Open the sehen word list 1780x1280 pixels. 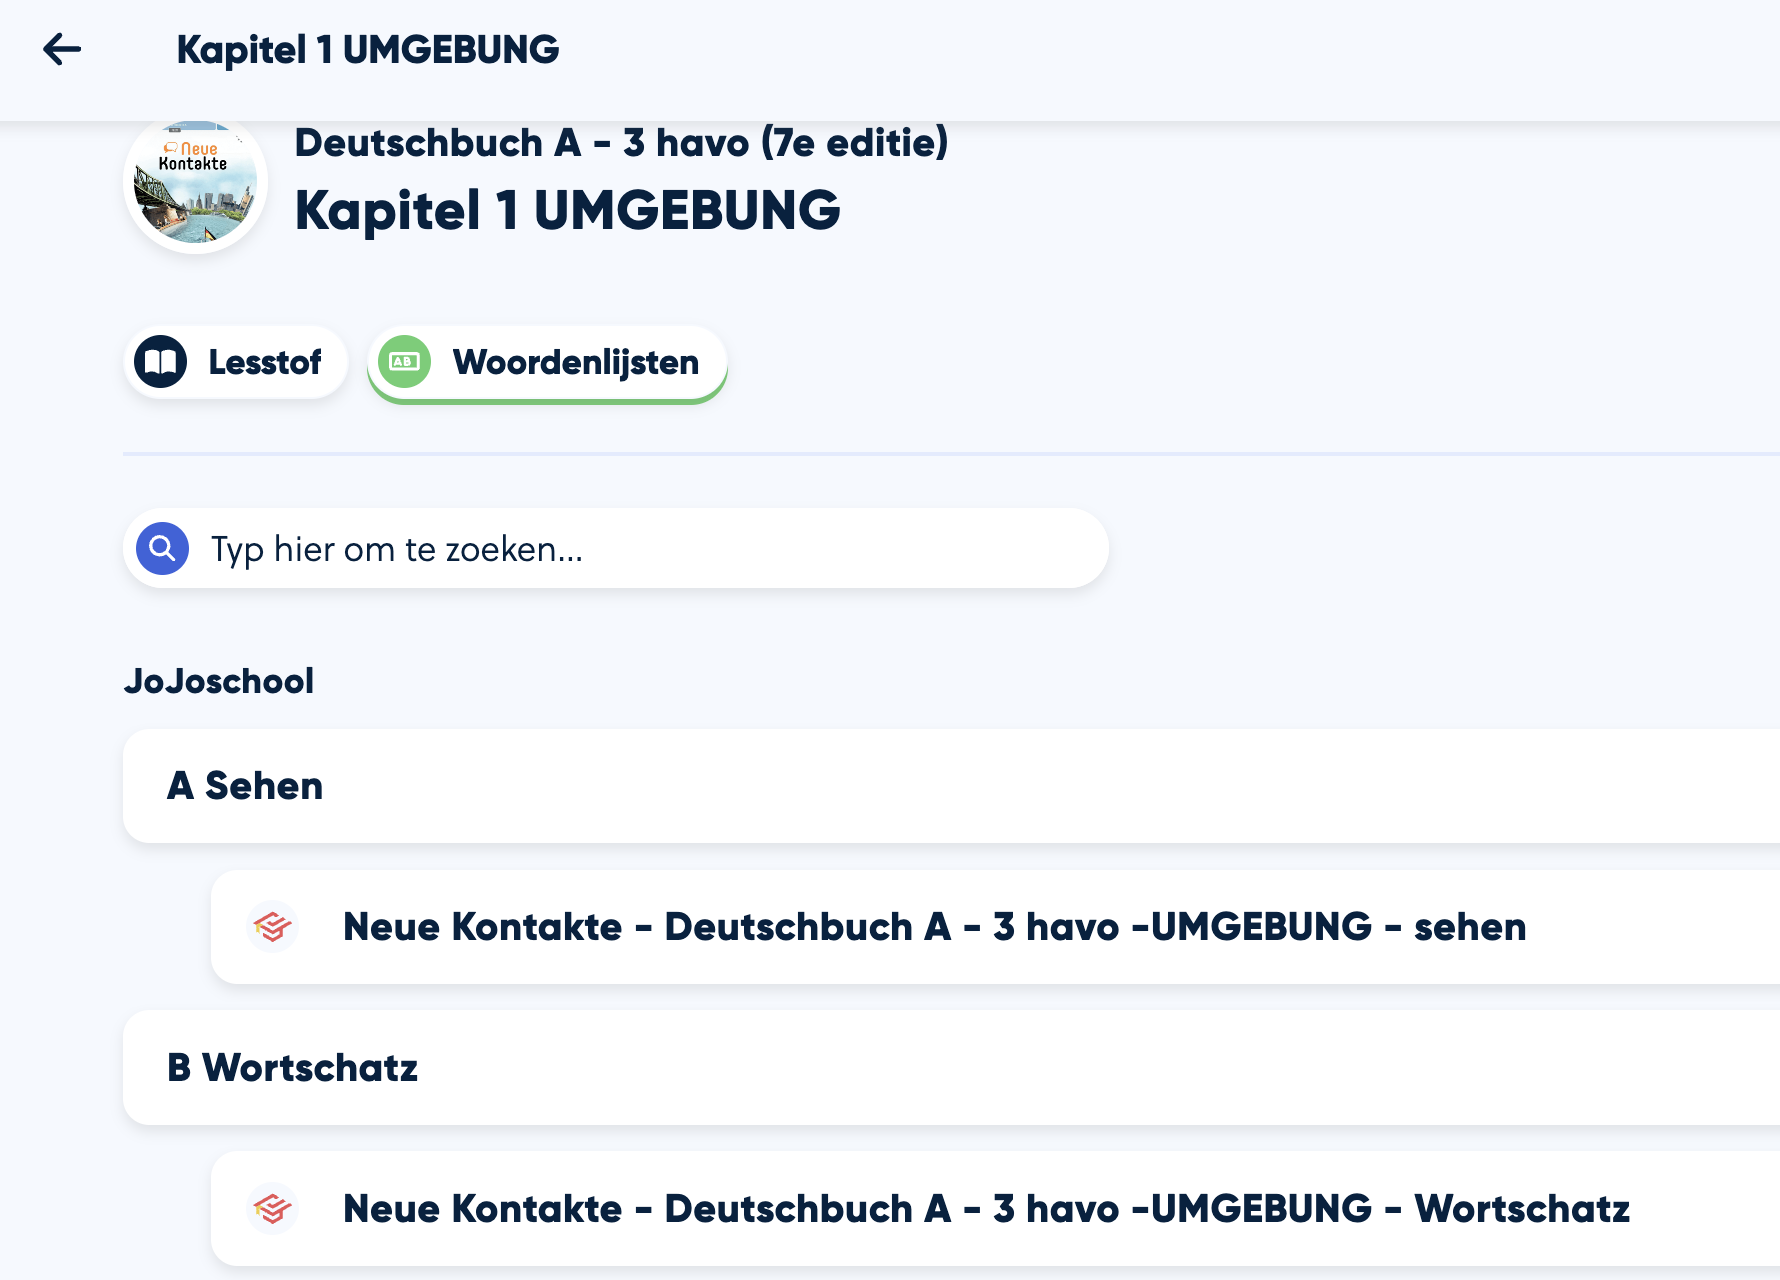tap(933, 926)
